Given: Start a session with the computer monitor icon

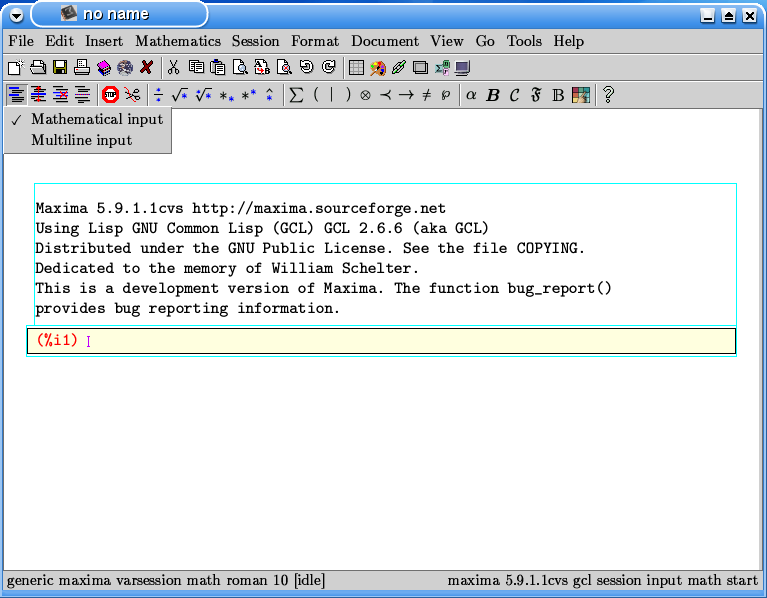Looking at the screenshot, I should (x=462, y=67).
